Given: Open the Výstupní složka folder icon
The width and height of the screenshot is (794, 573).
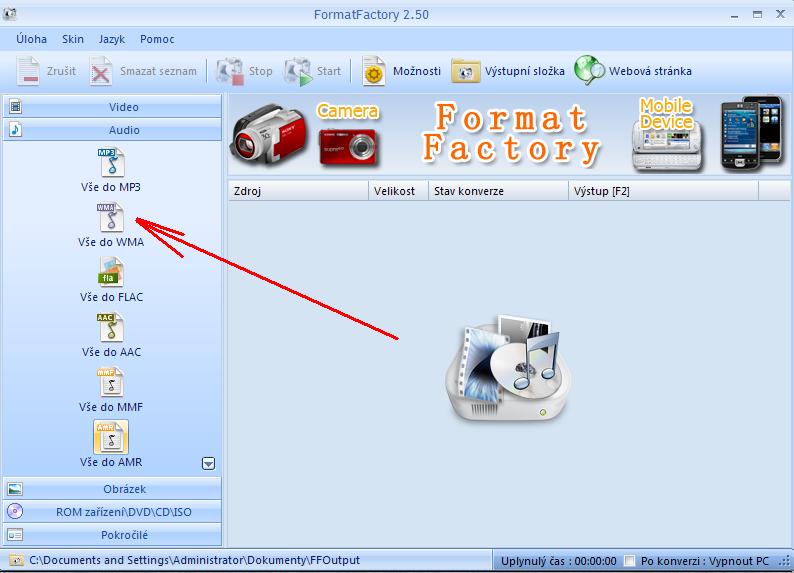Looking at the screenshot, I should tap(465, 71).
